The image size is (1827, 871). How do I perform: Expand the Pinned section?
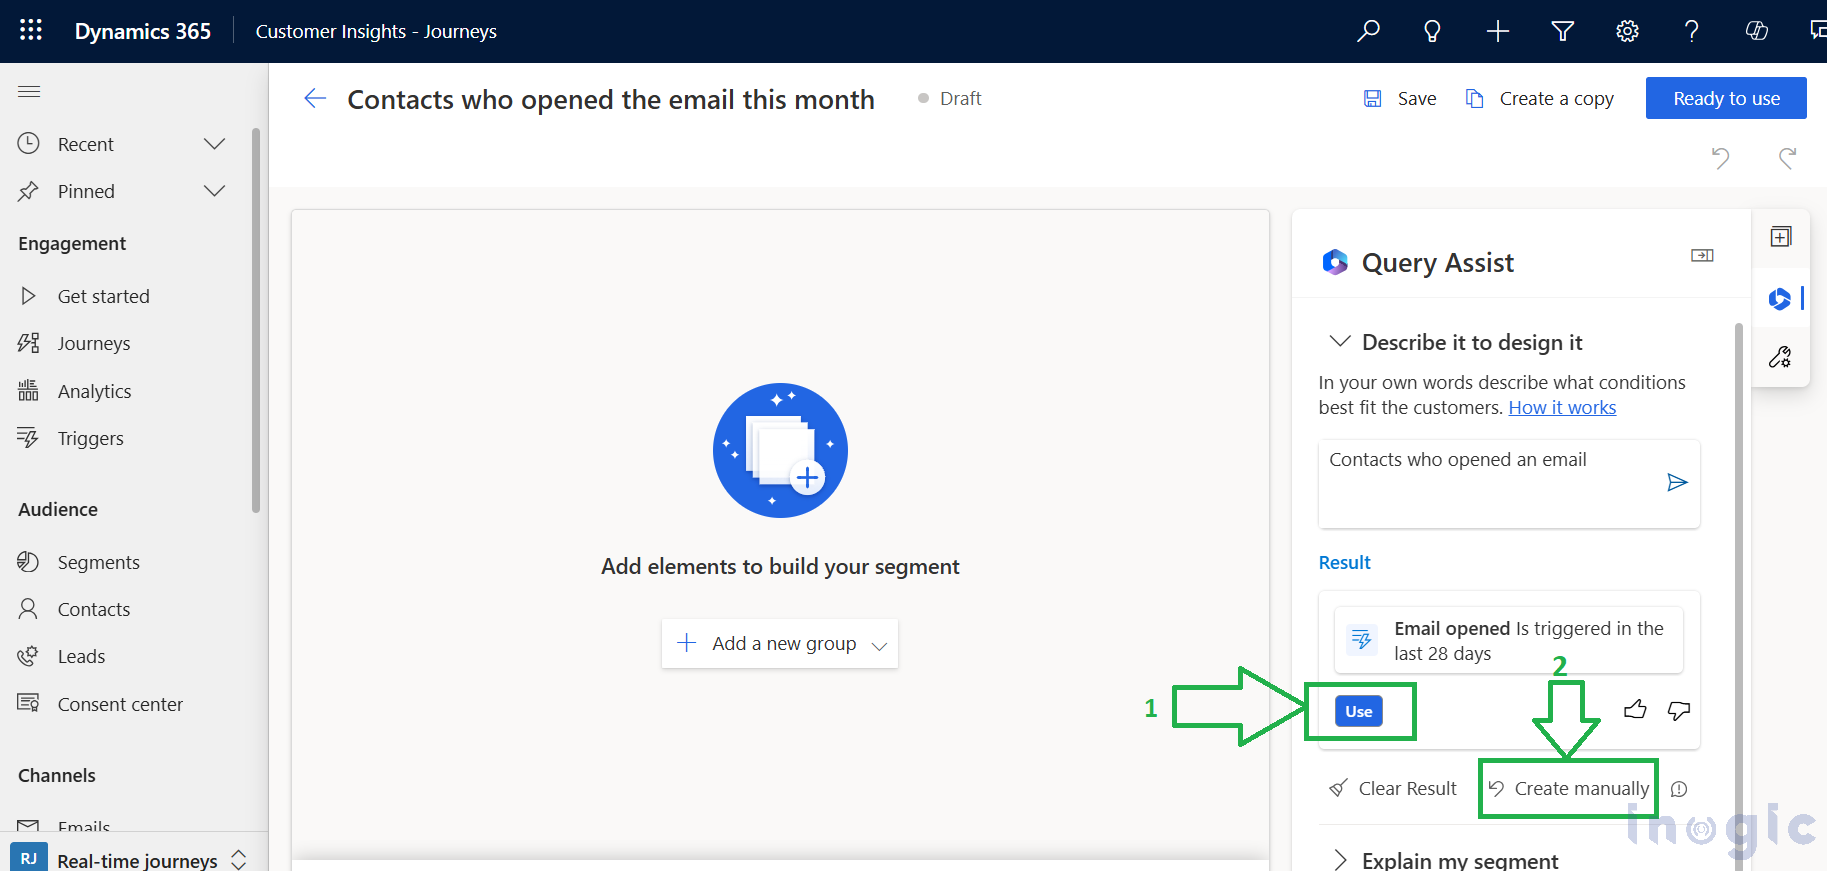[214, 191]
